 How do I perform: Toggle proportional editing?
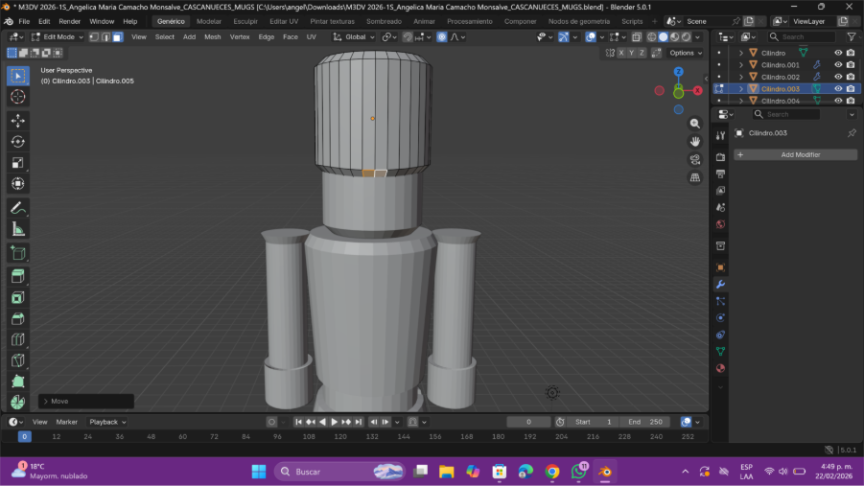click(442, 37)
